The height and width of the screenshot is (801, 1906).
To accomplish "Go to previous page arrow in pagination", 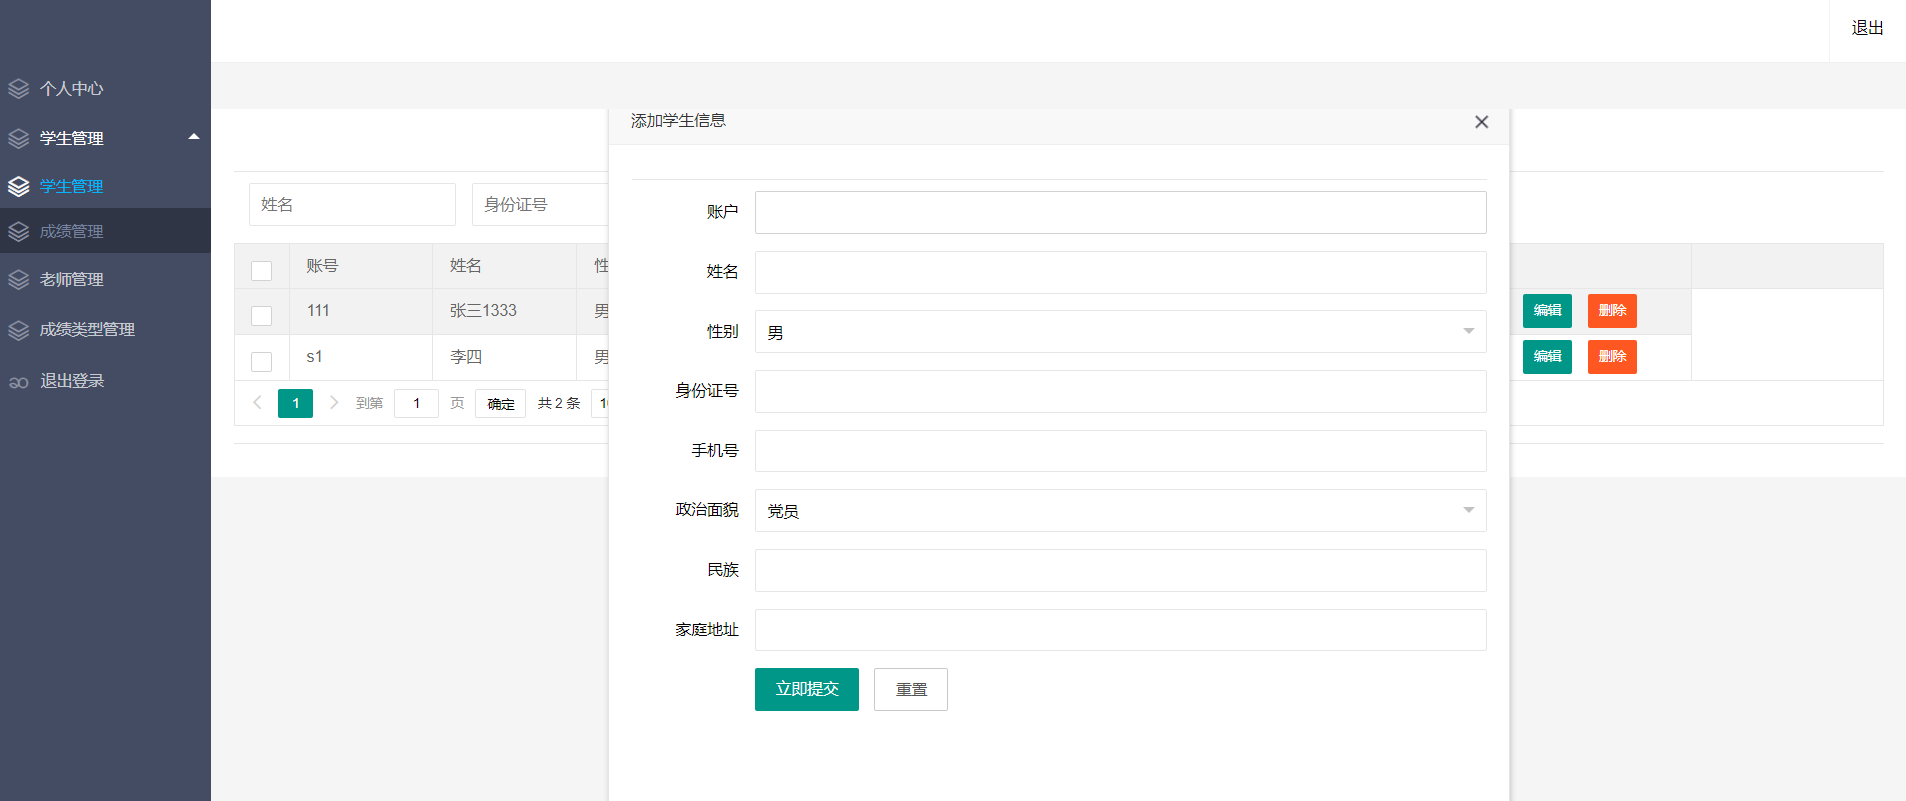I will (x=257, y=402).
